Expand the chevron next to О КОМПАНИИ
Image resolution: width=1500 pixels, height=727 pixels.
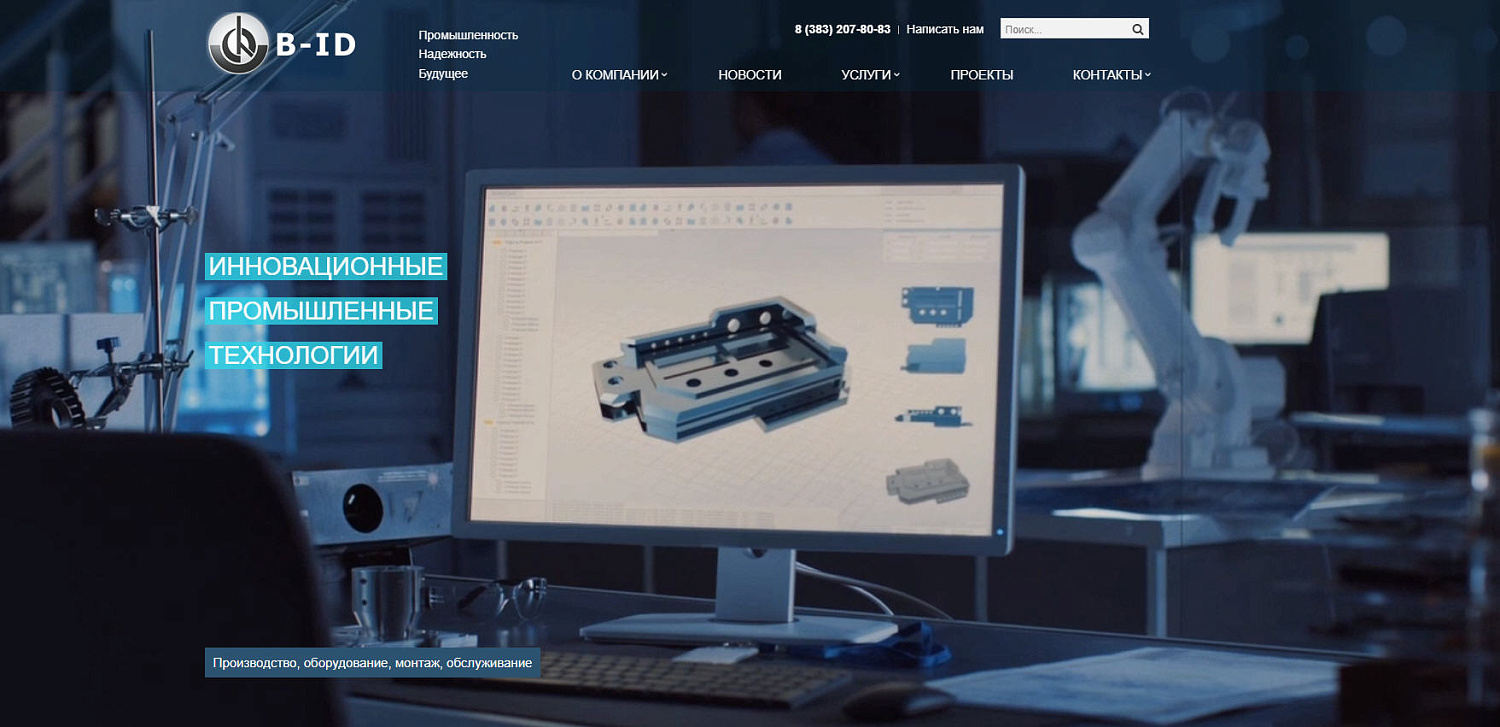664,75
